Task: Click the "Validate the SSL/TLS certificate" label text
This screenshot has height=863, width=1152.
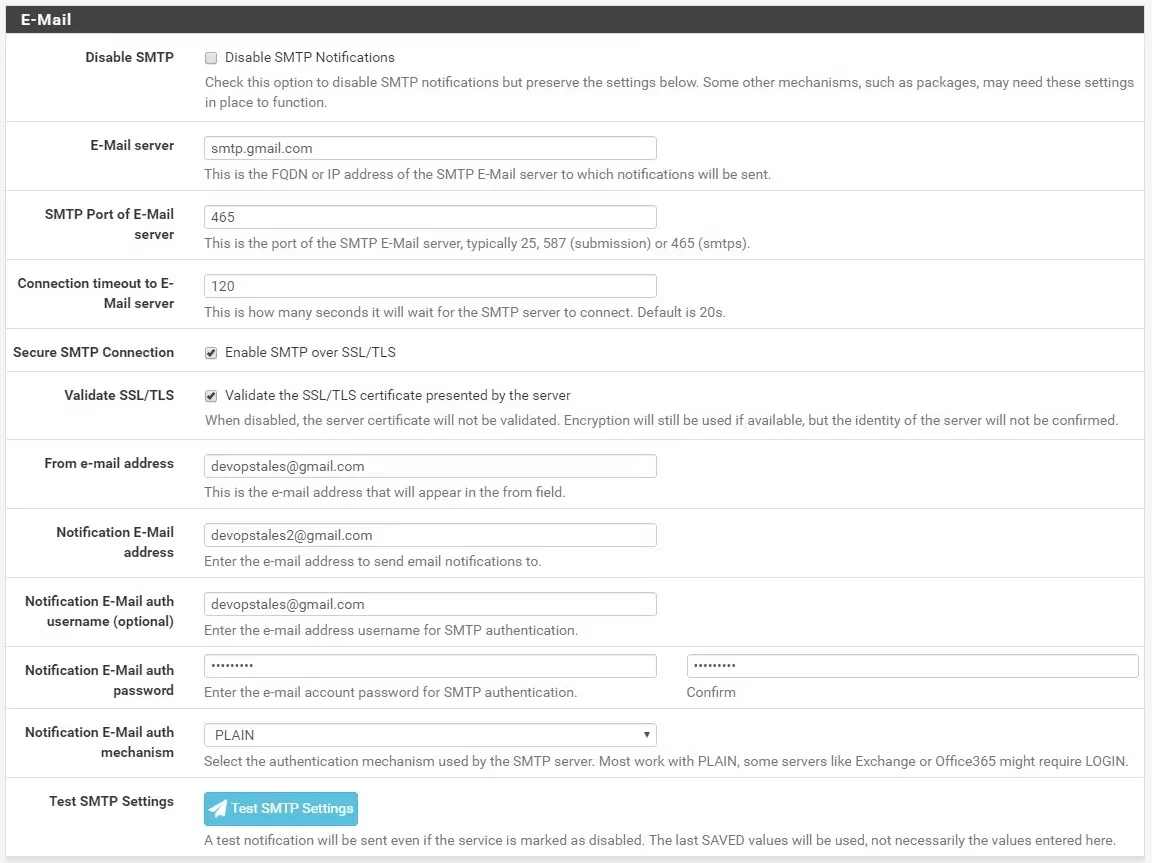Action: (397, 396)
